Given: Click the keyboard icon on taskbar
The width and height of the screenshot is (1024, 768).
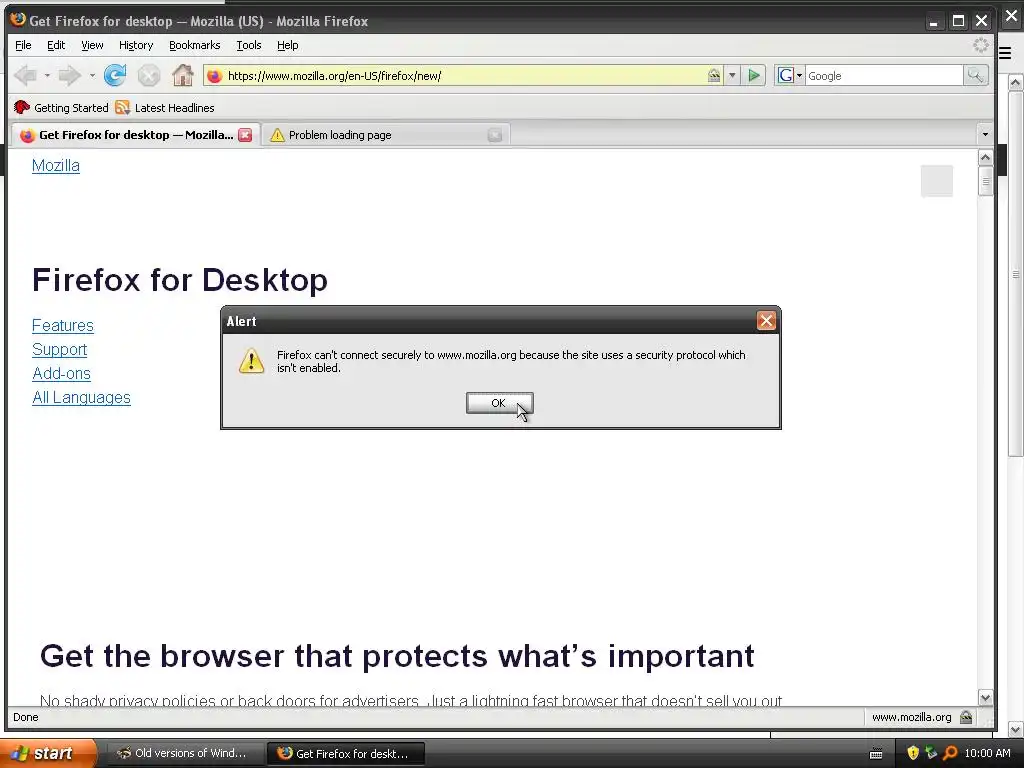Looking at the screenshot, I should pyautogui.click(x=876, y=754).
